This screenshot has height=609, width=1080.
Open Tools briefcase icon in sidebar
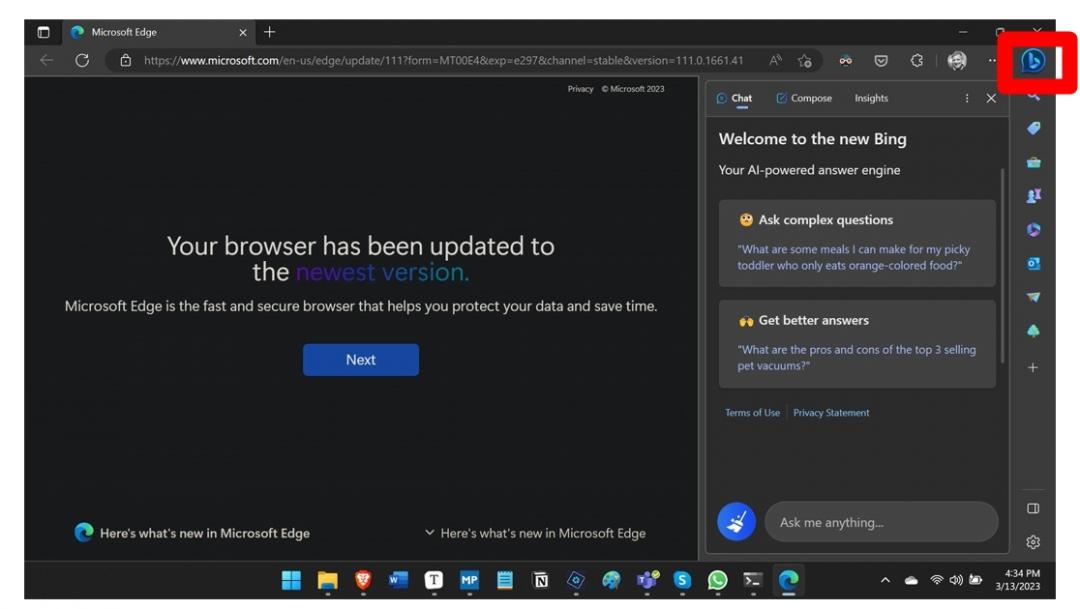tap(1033, 163)
